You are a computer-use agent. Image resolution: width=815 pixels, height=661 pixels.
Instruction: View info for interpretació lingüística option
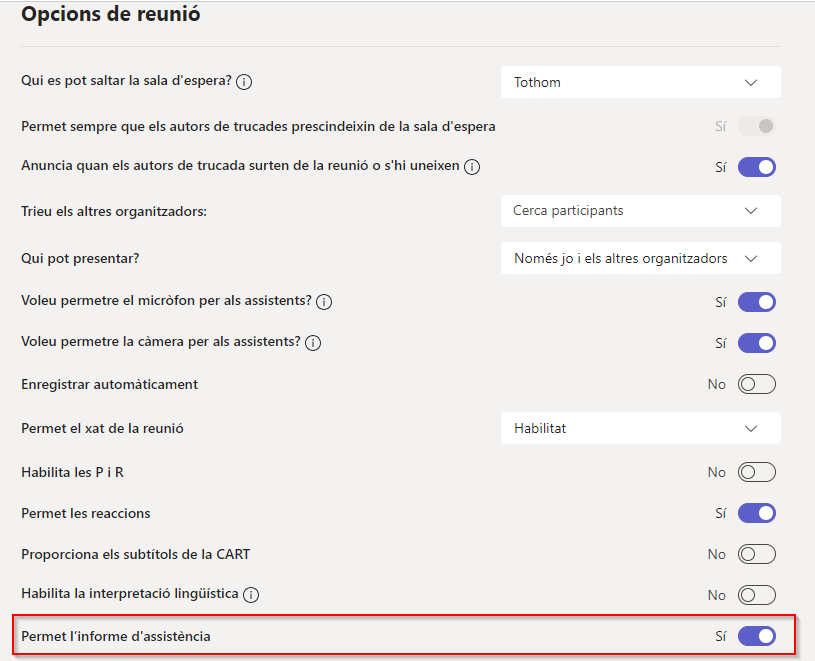click(251, 594)
